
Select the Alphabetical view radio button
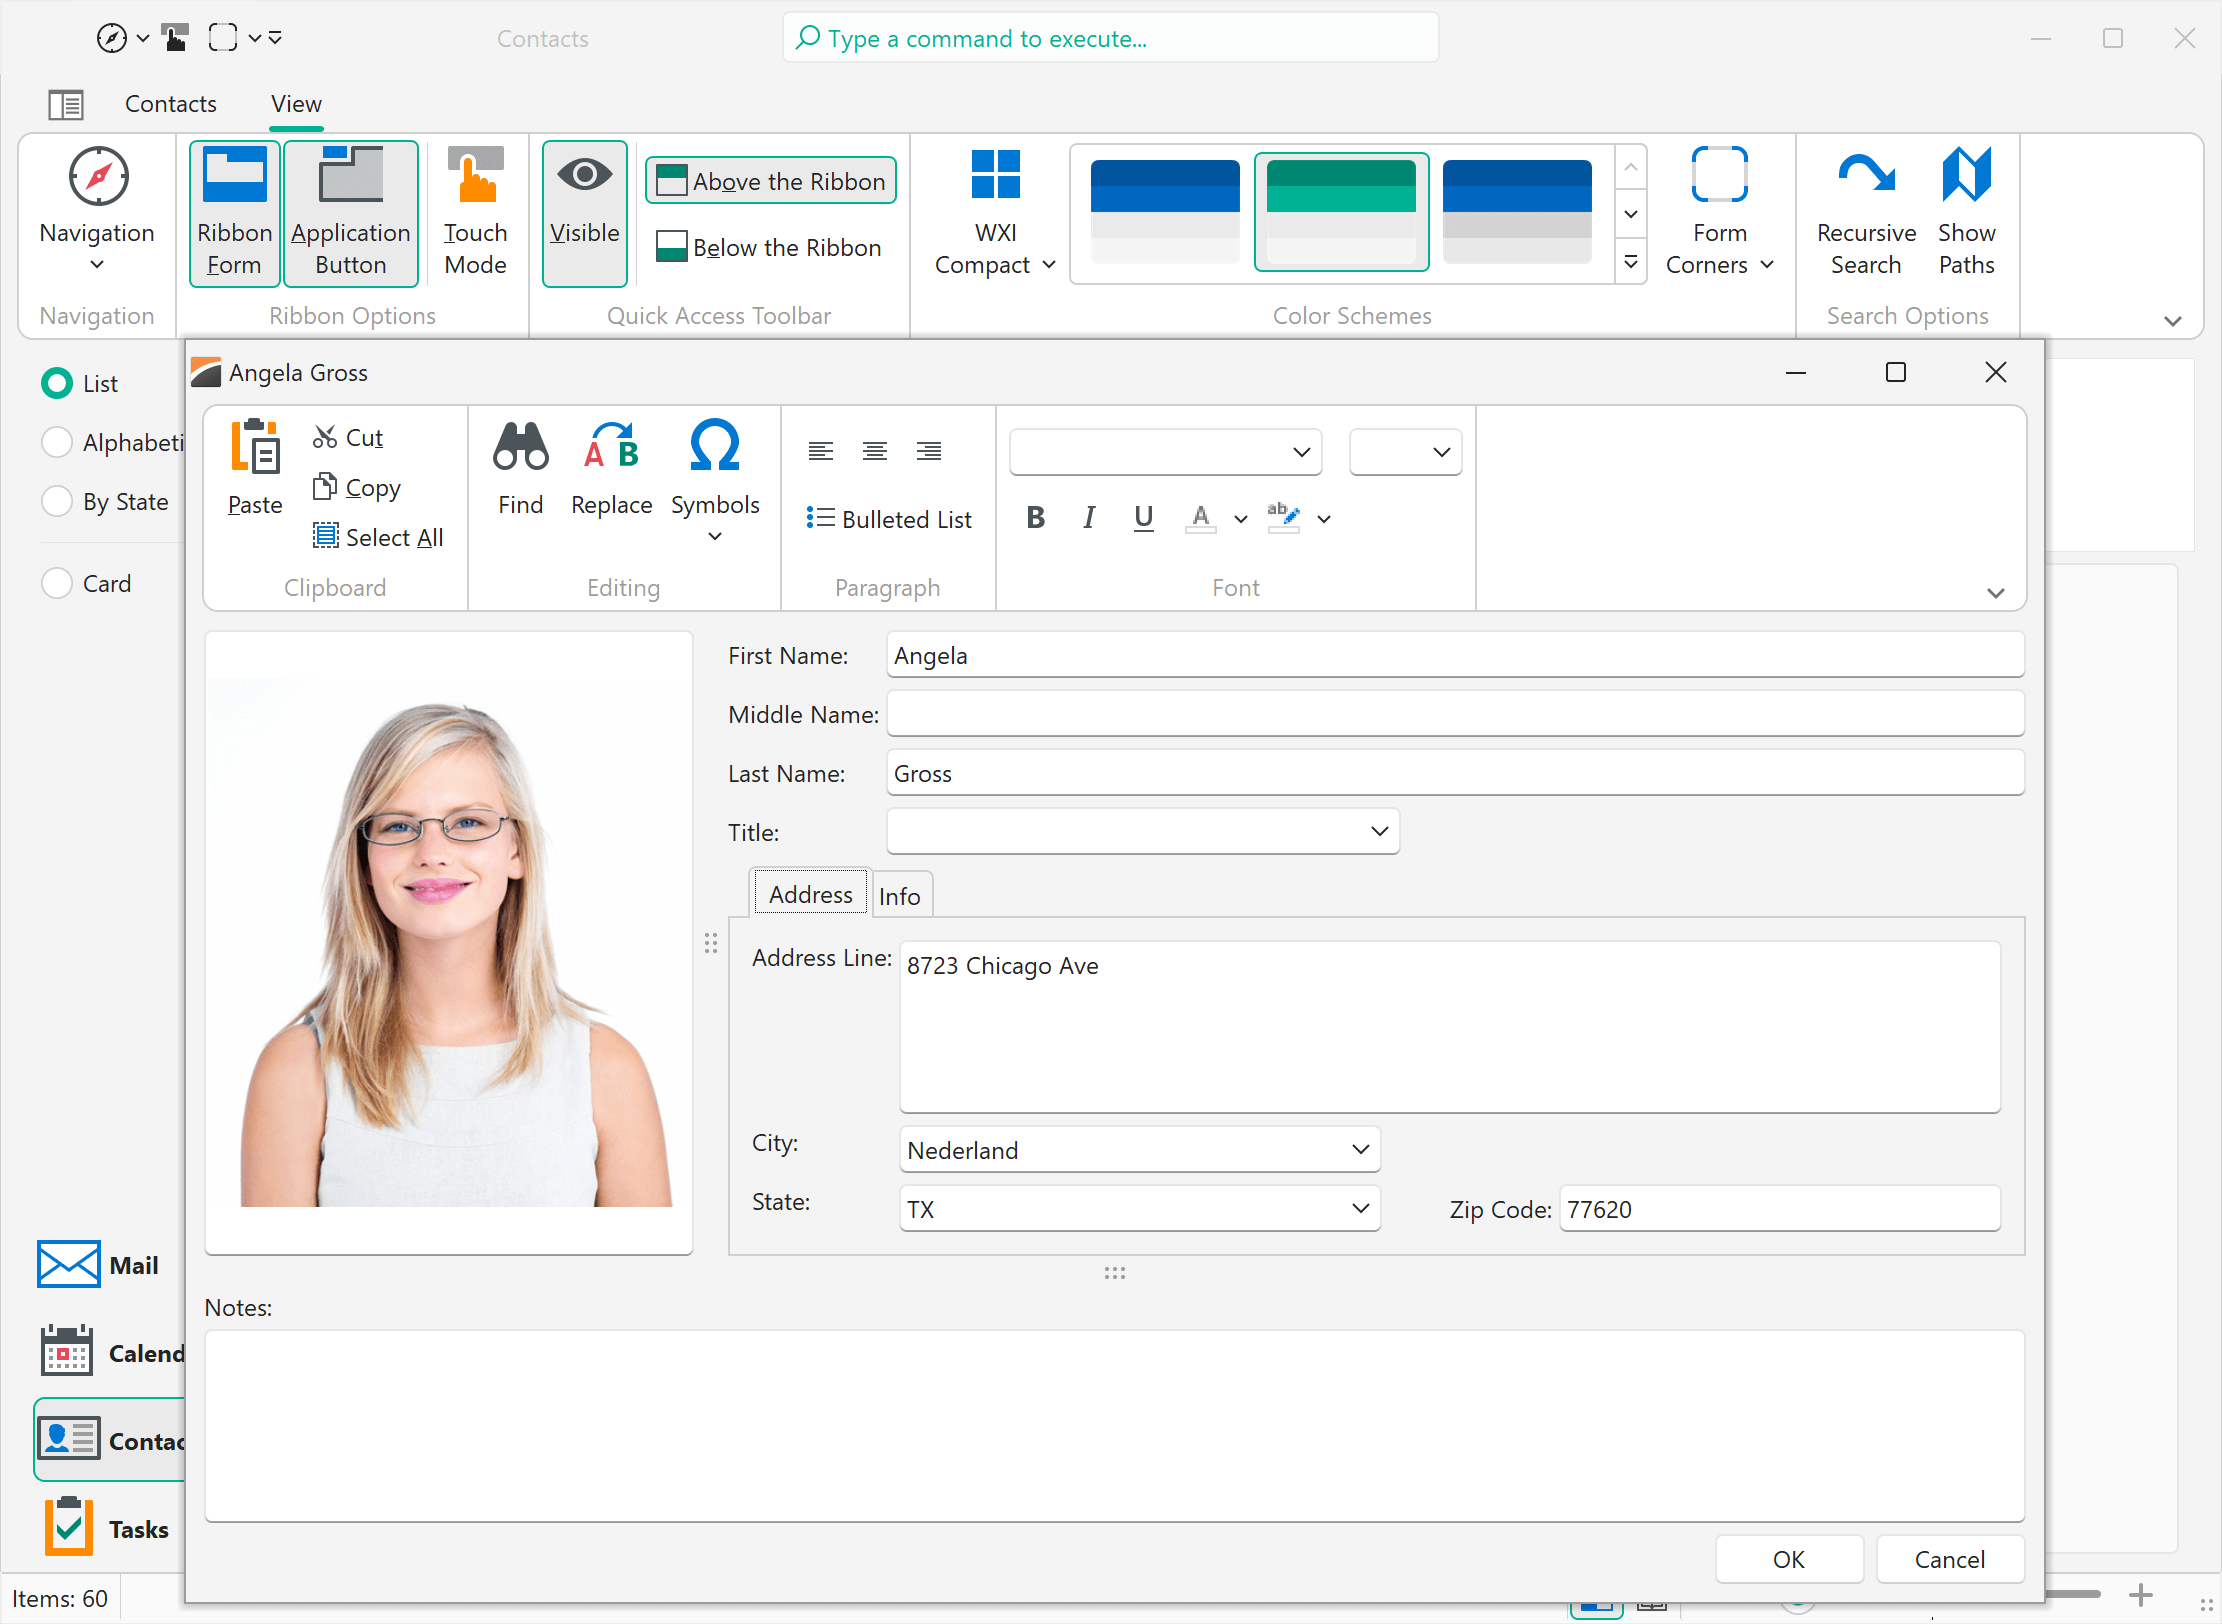[x=57, y=442]
